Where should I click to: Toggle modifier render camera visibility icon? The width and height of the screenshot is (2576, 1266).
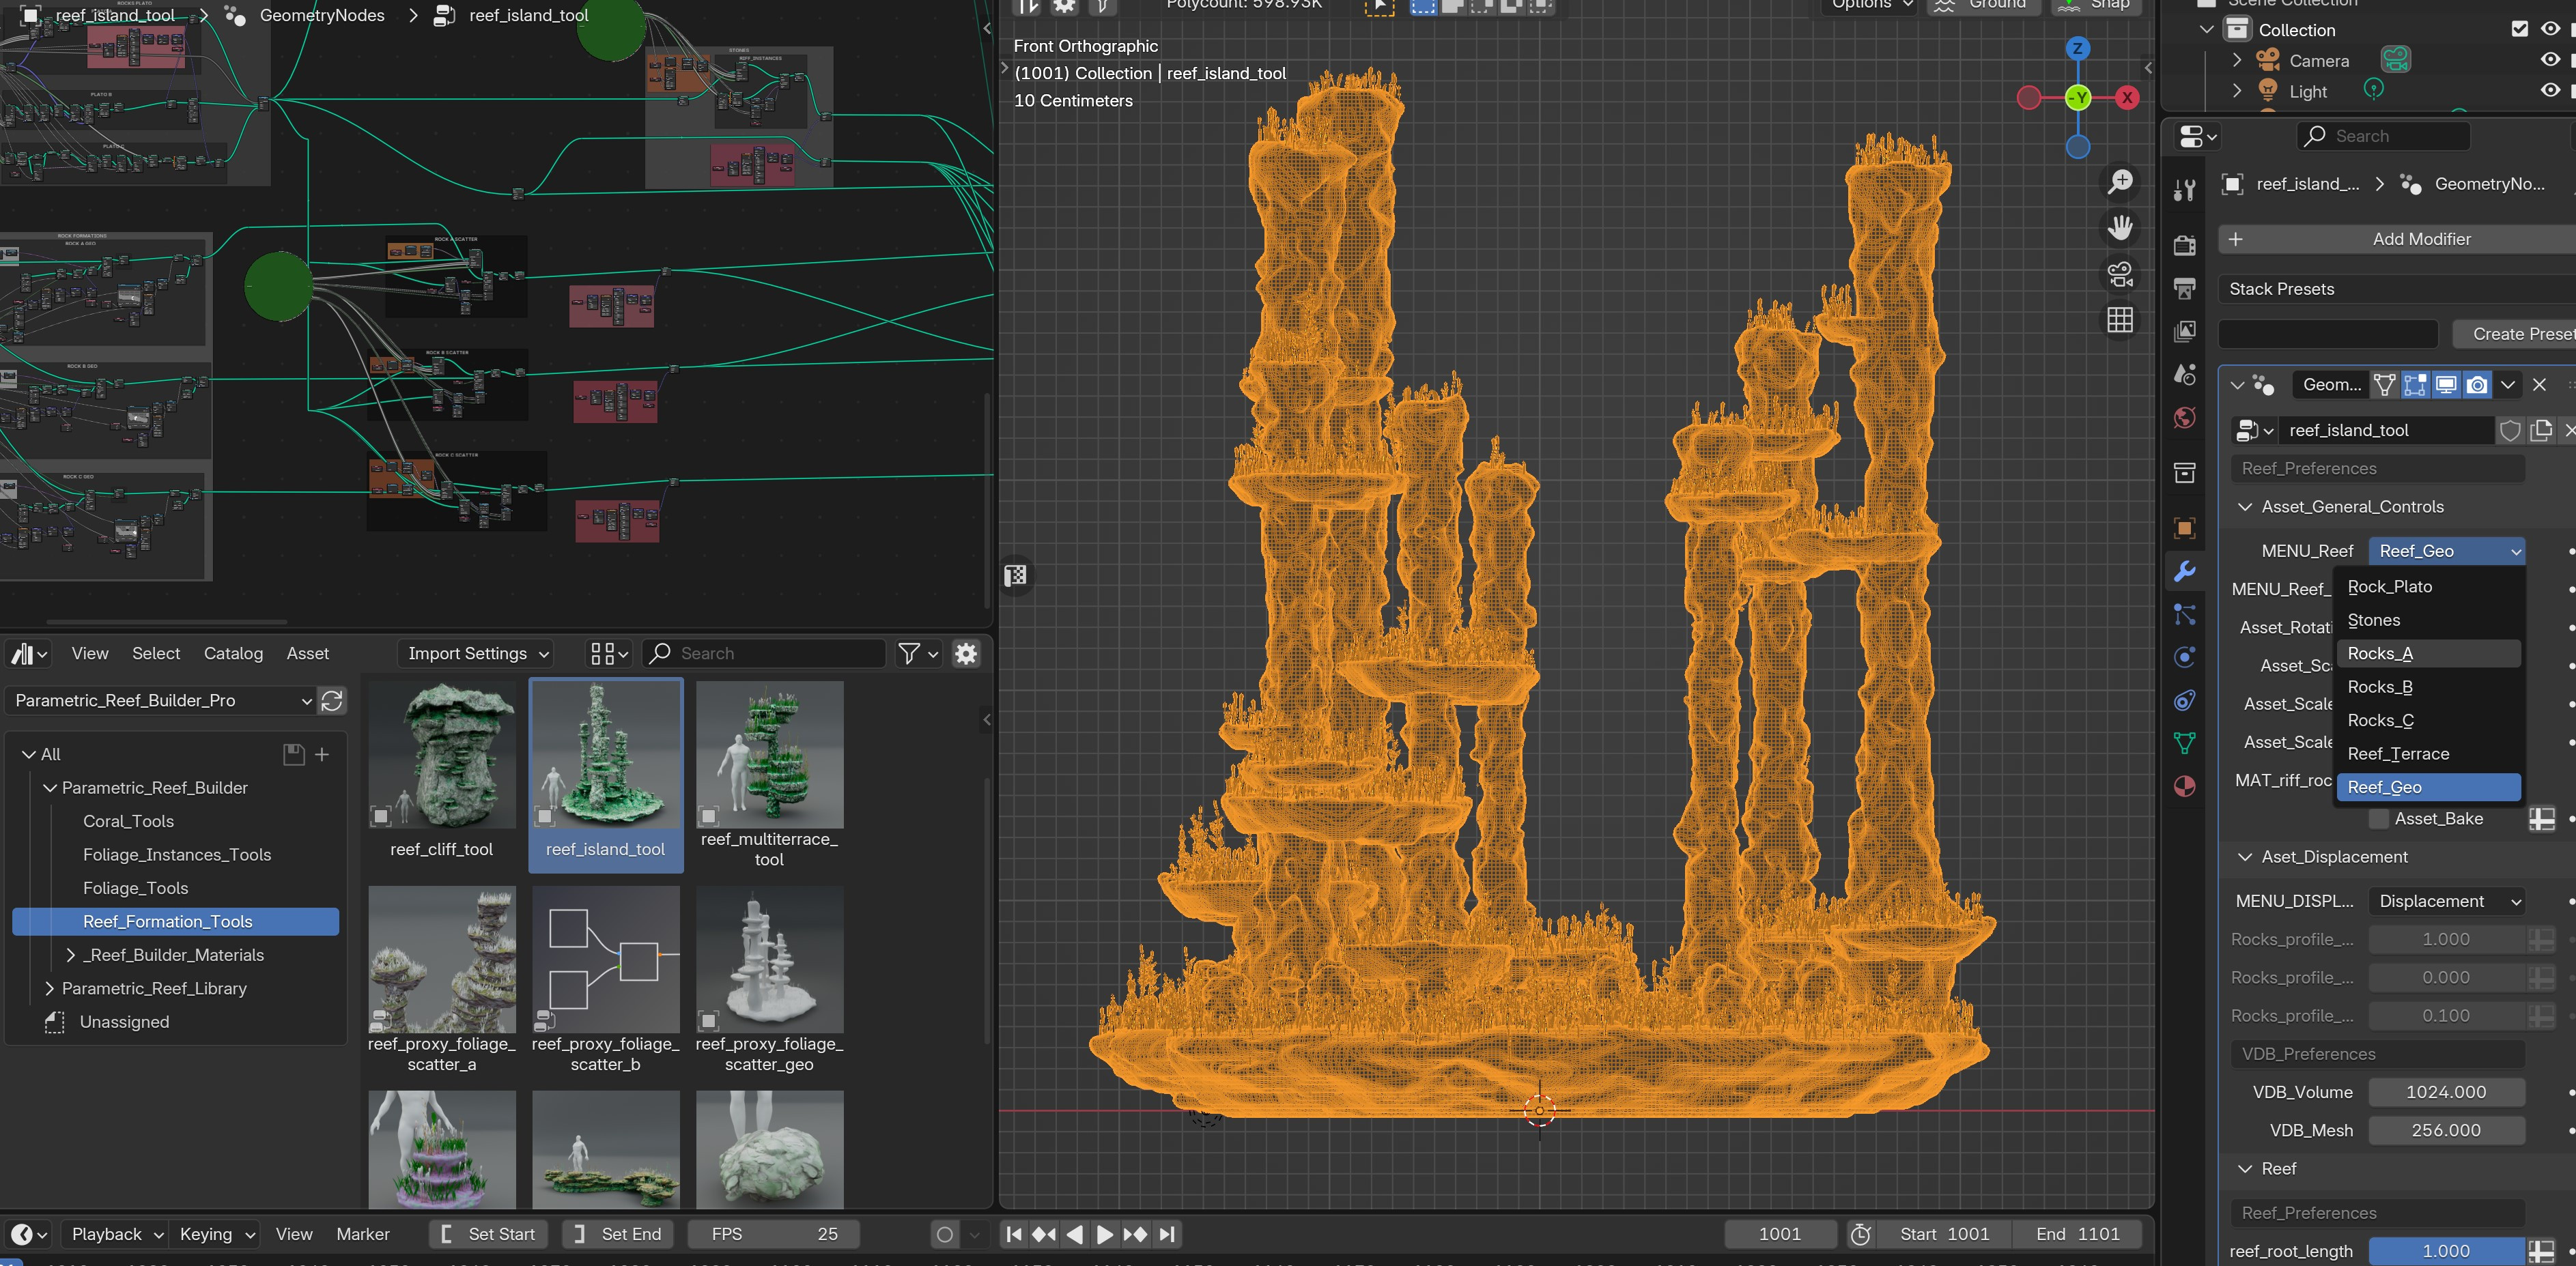[x=2477, y=385]
